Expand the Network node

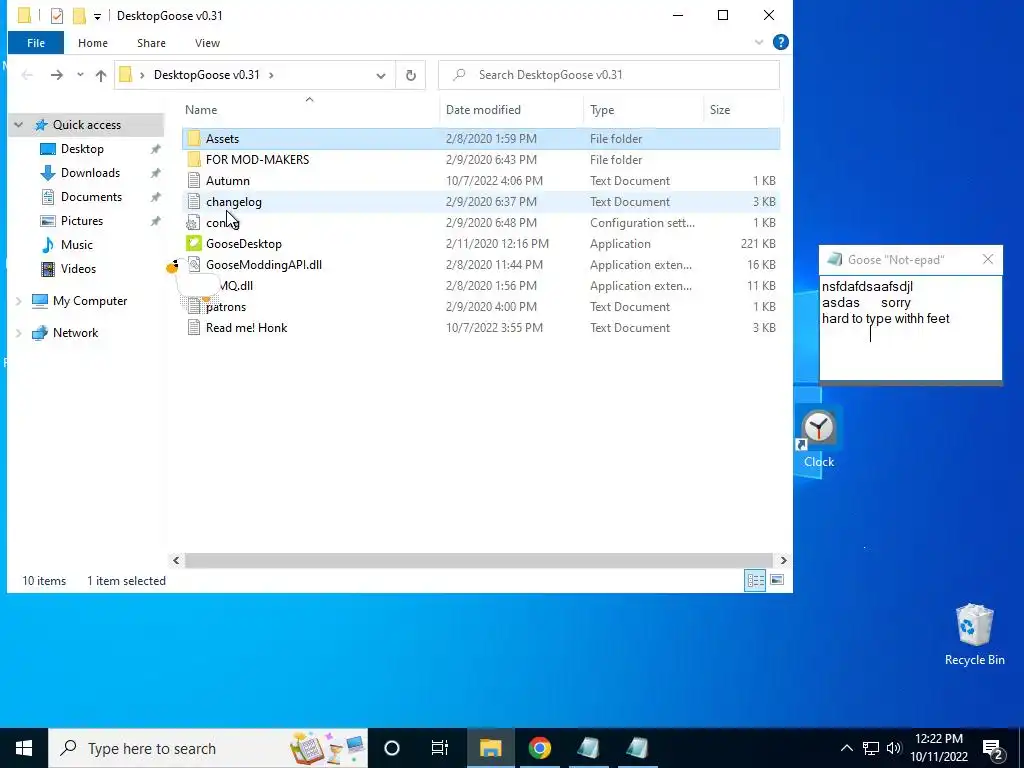(19, 333)
